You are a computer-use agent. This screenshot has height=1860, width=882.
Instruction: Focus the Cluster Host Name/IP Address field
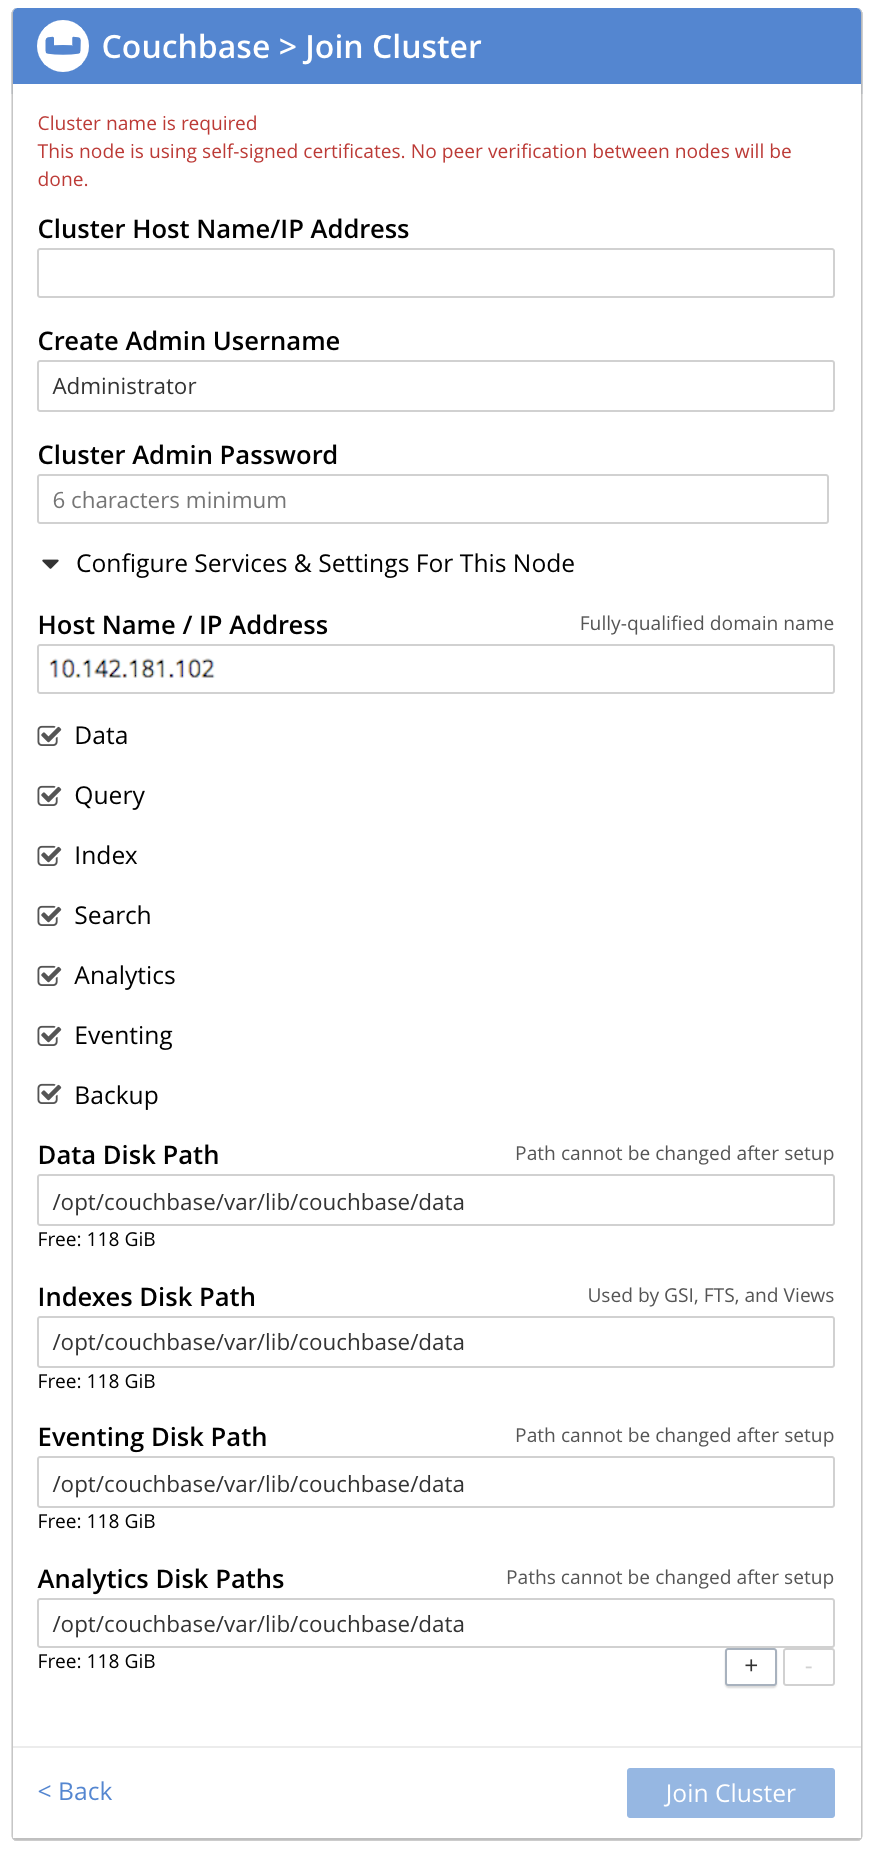(436, 273)
